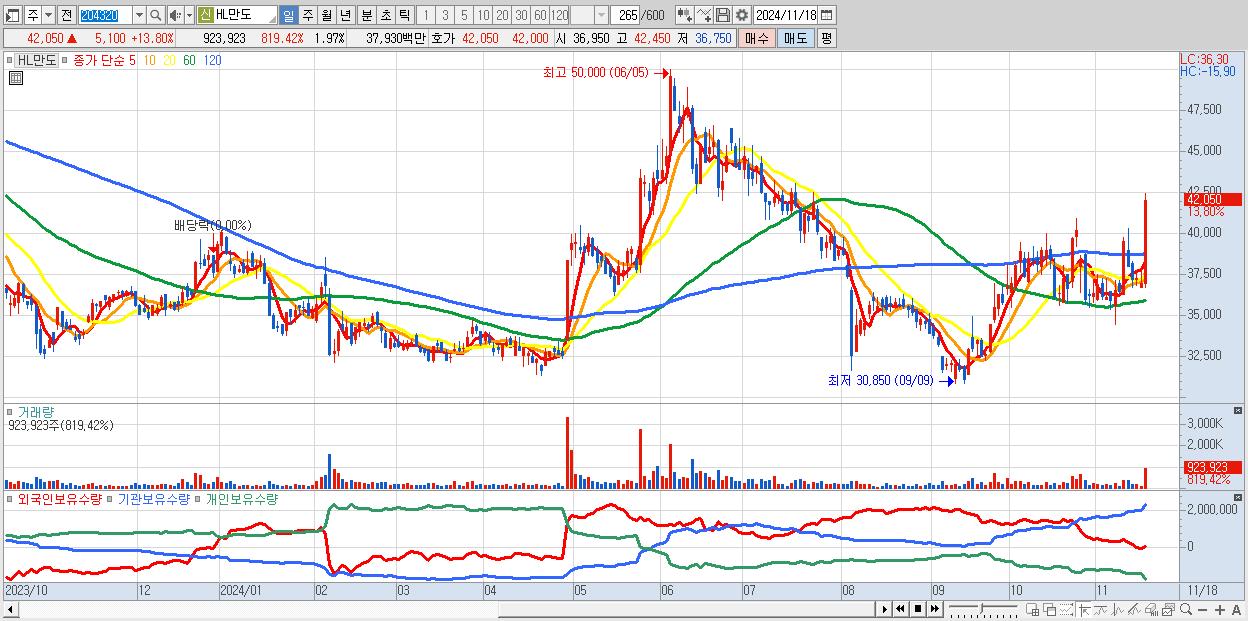Click the rewind button in bottom toolbar
This screenshot has height=621, width=1248.
[x=901, y=609]
